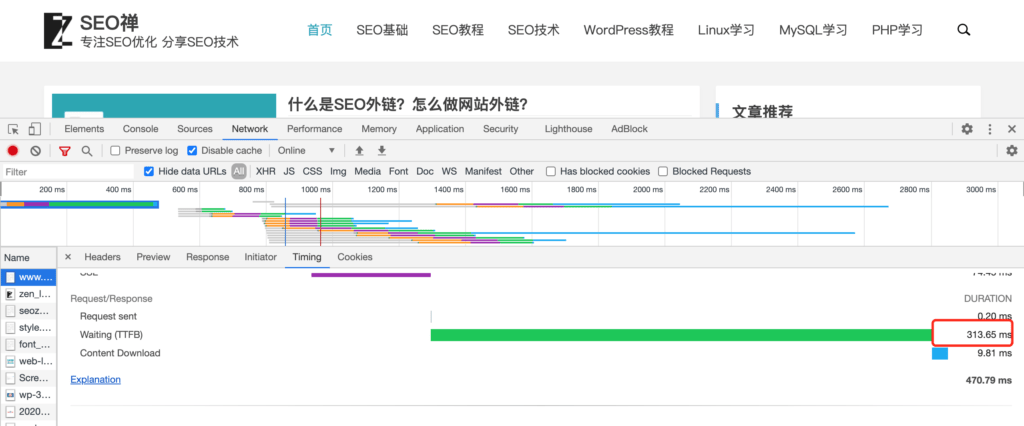Screen dimensions: 1024x426
Task: Filter requests by Img type
Action: (338, 172)
